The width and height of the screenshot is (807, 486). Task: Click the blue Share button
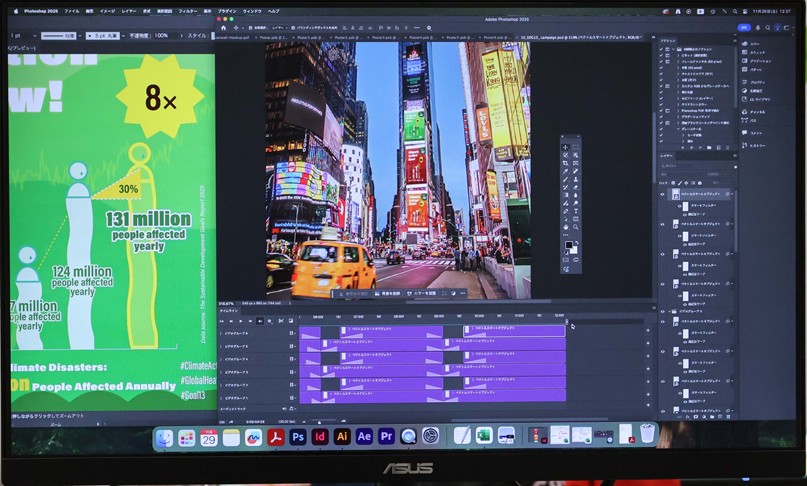pos(744,27)
